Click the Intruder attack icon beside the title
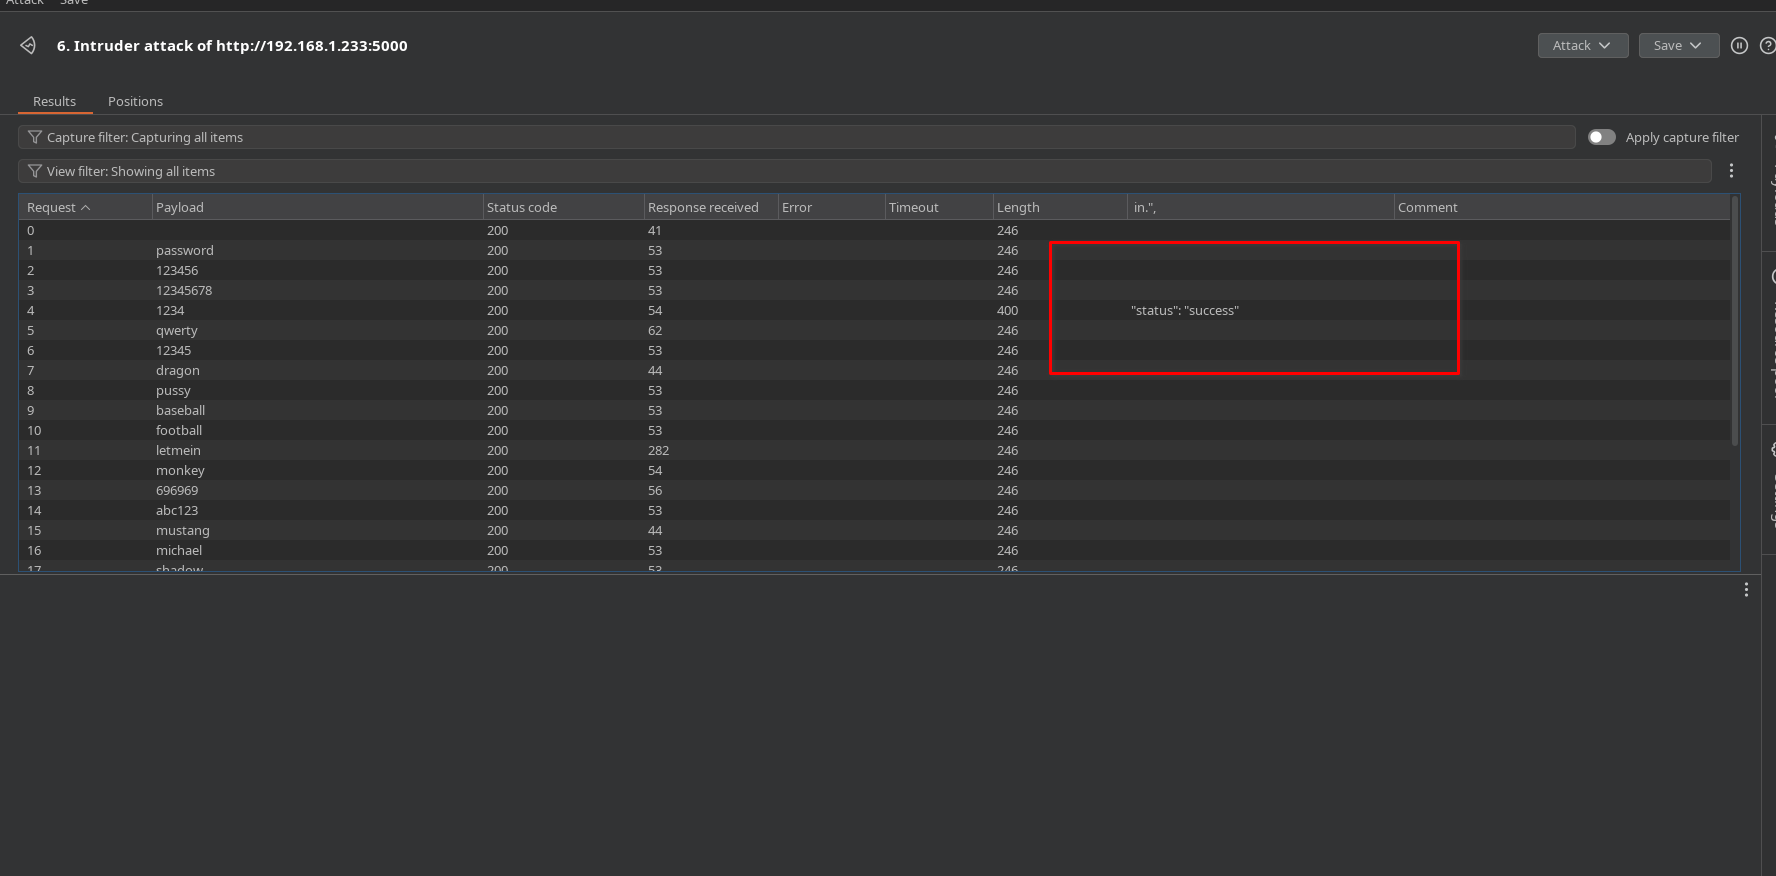 [28, 45]
